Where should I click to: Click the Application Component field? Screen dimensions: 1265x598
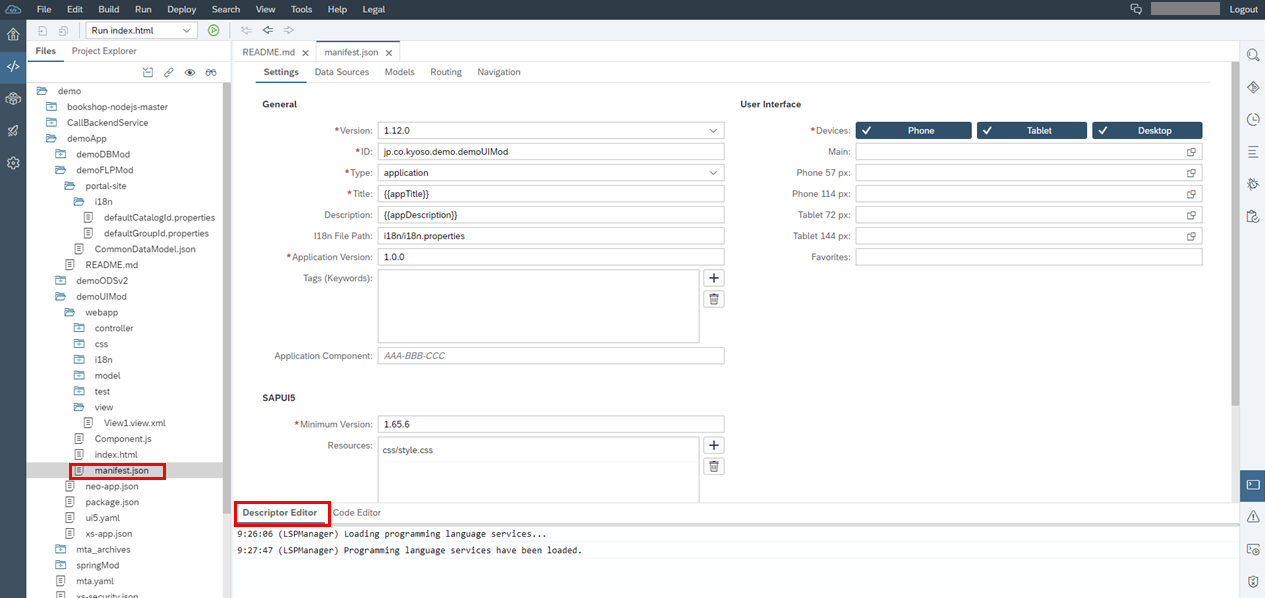(x=551, y=356)
